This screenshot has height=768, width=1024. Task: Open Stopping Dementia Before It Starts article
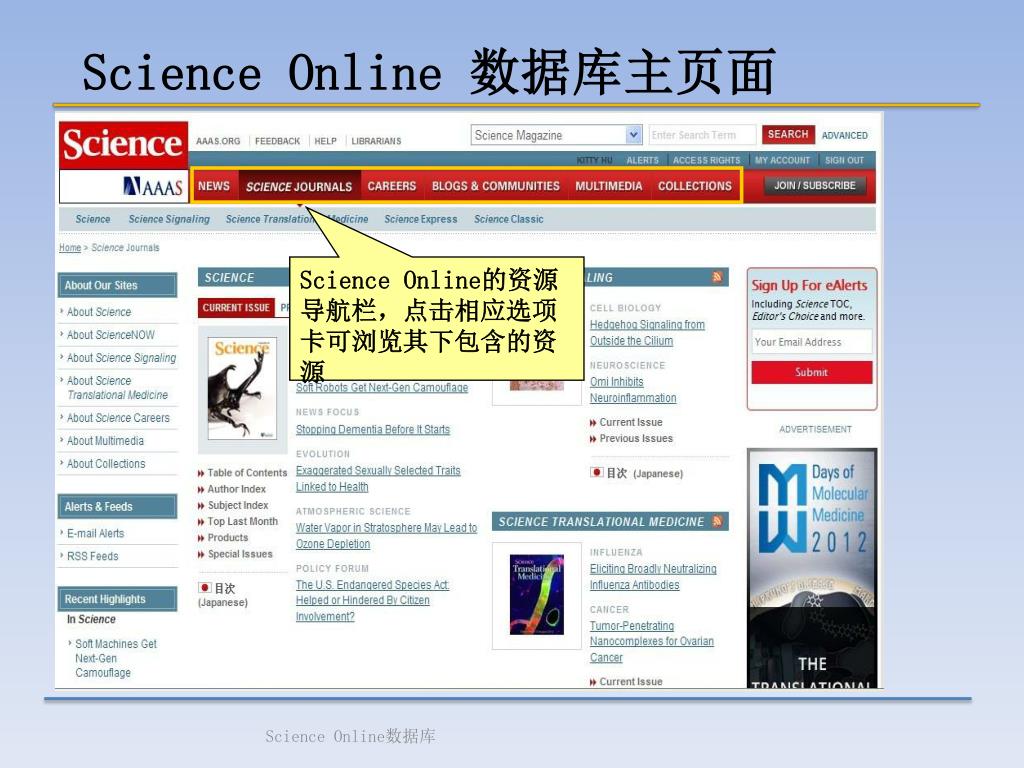(373, 430)
